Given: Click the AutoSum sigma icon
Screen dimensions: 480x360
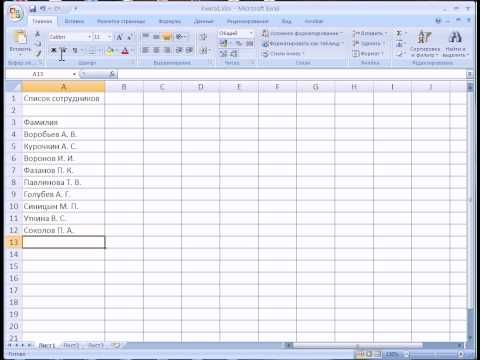Looking at the screenshot, I should (399, 33).
